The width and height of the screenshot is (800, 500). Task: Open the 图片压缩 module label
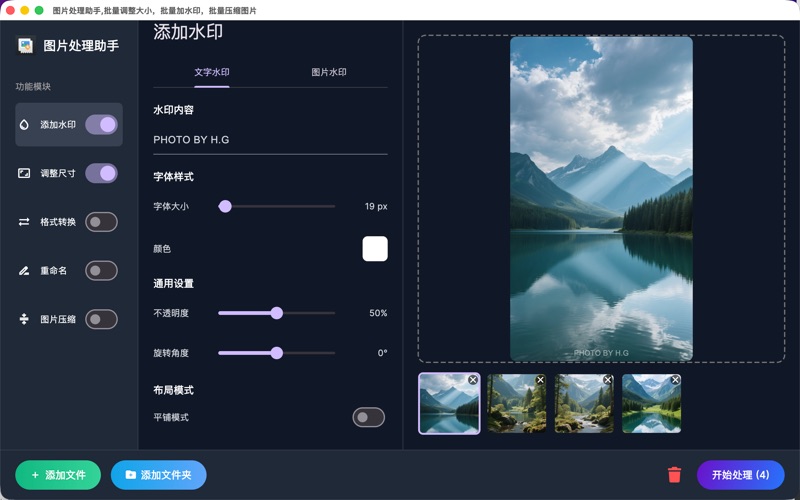pos(58,319)
